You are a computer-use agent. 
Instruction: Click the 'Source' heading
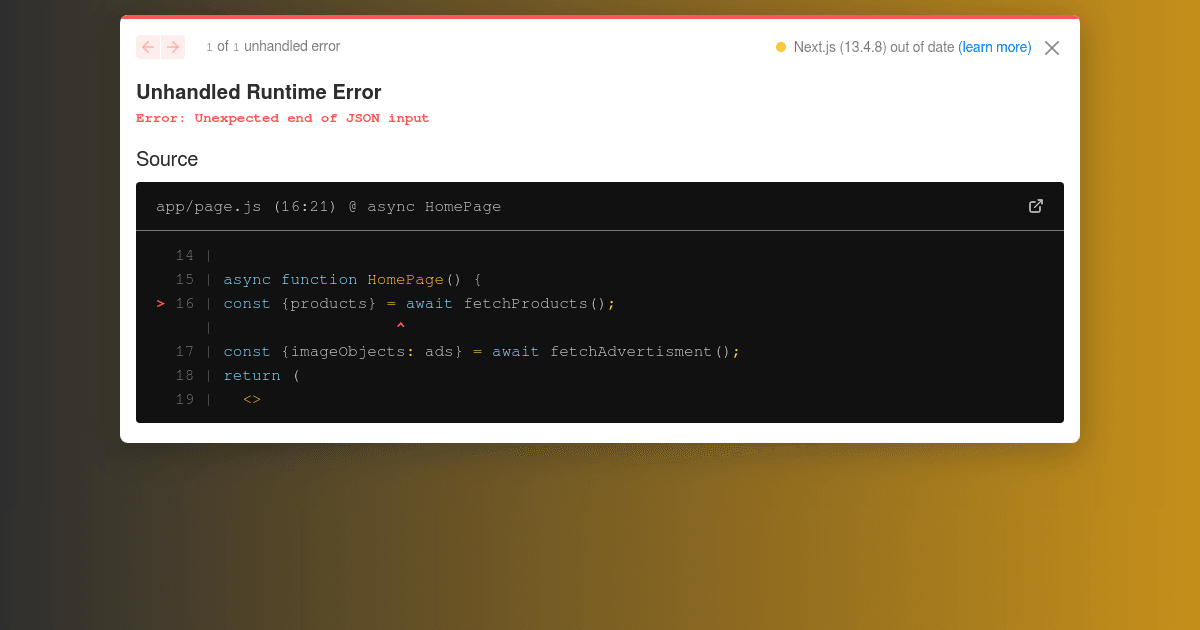tap(167, 159)
